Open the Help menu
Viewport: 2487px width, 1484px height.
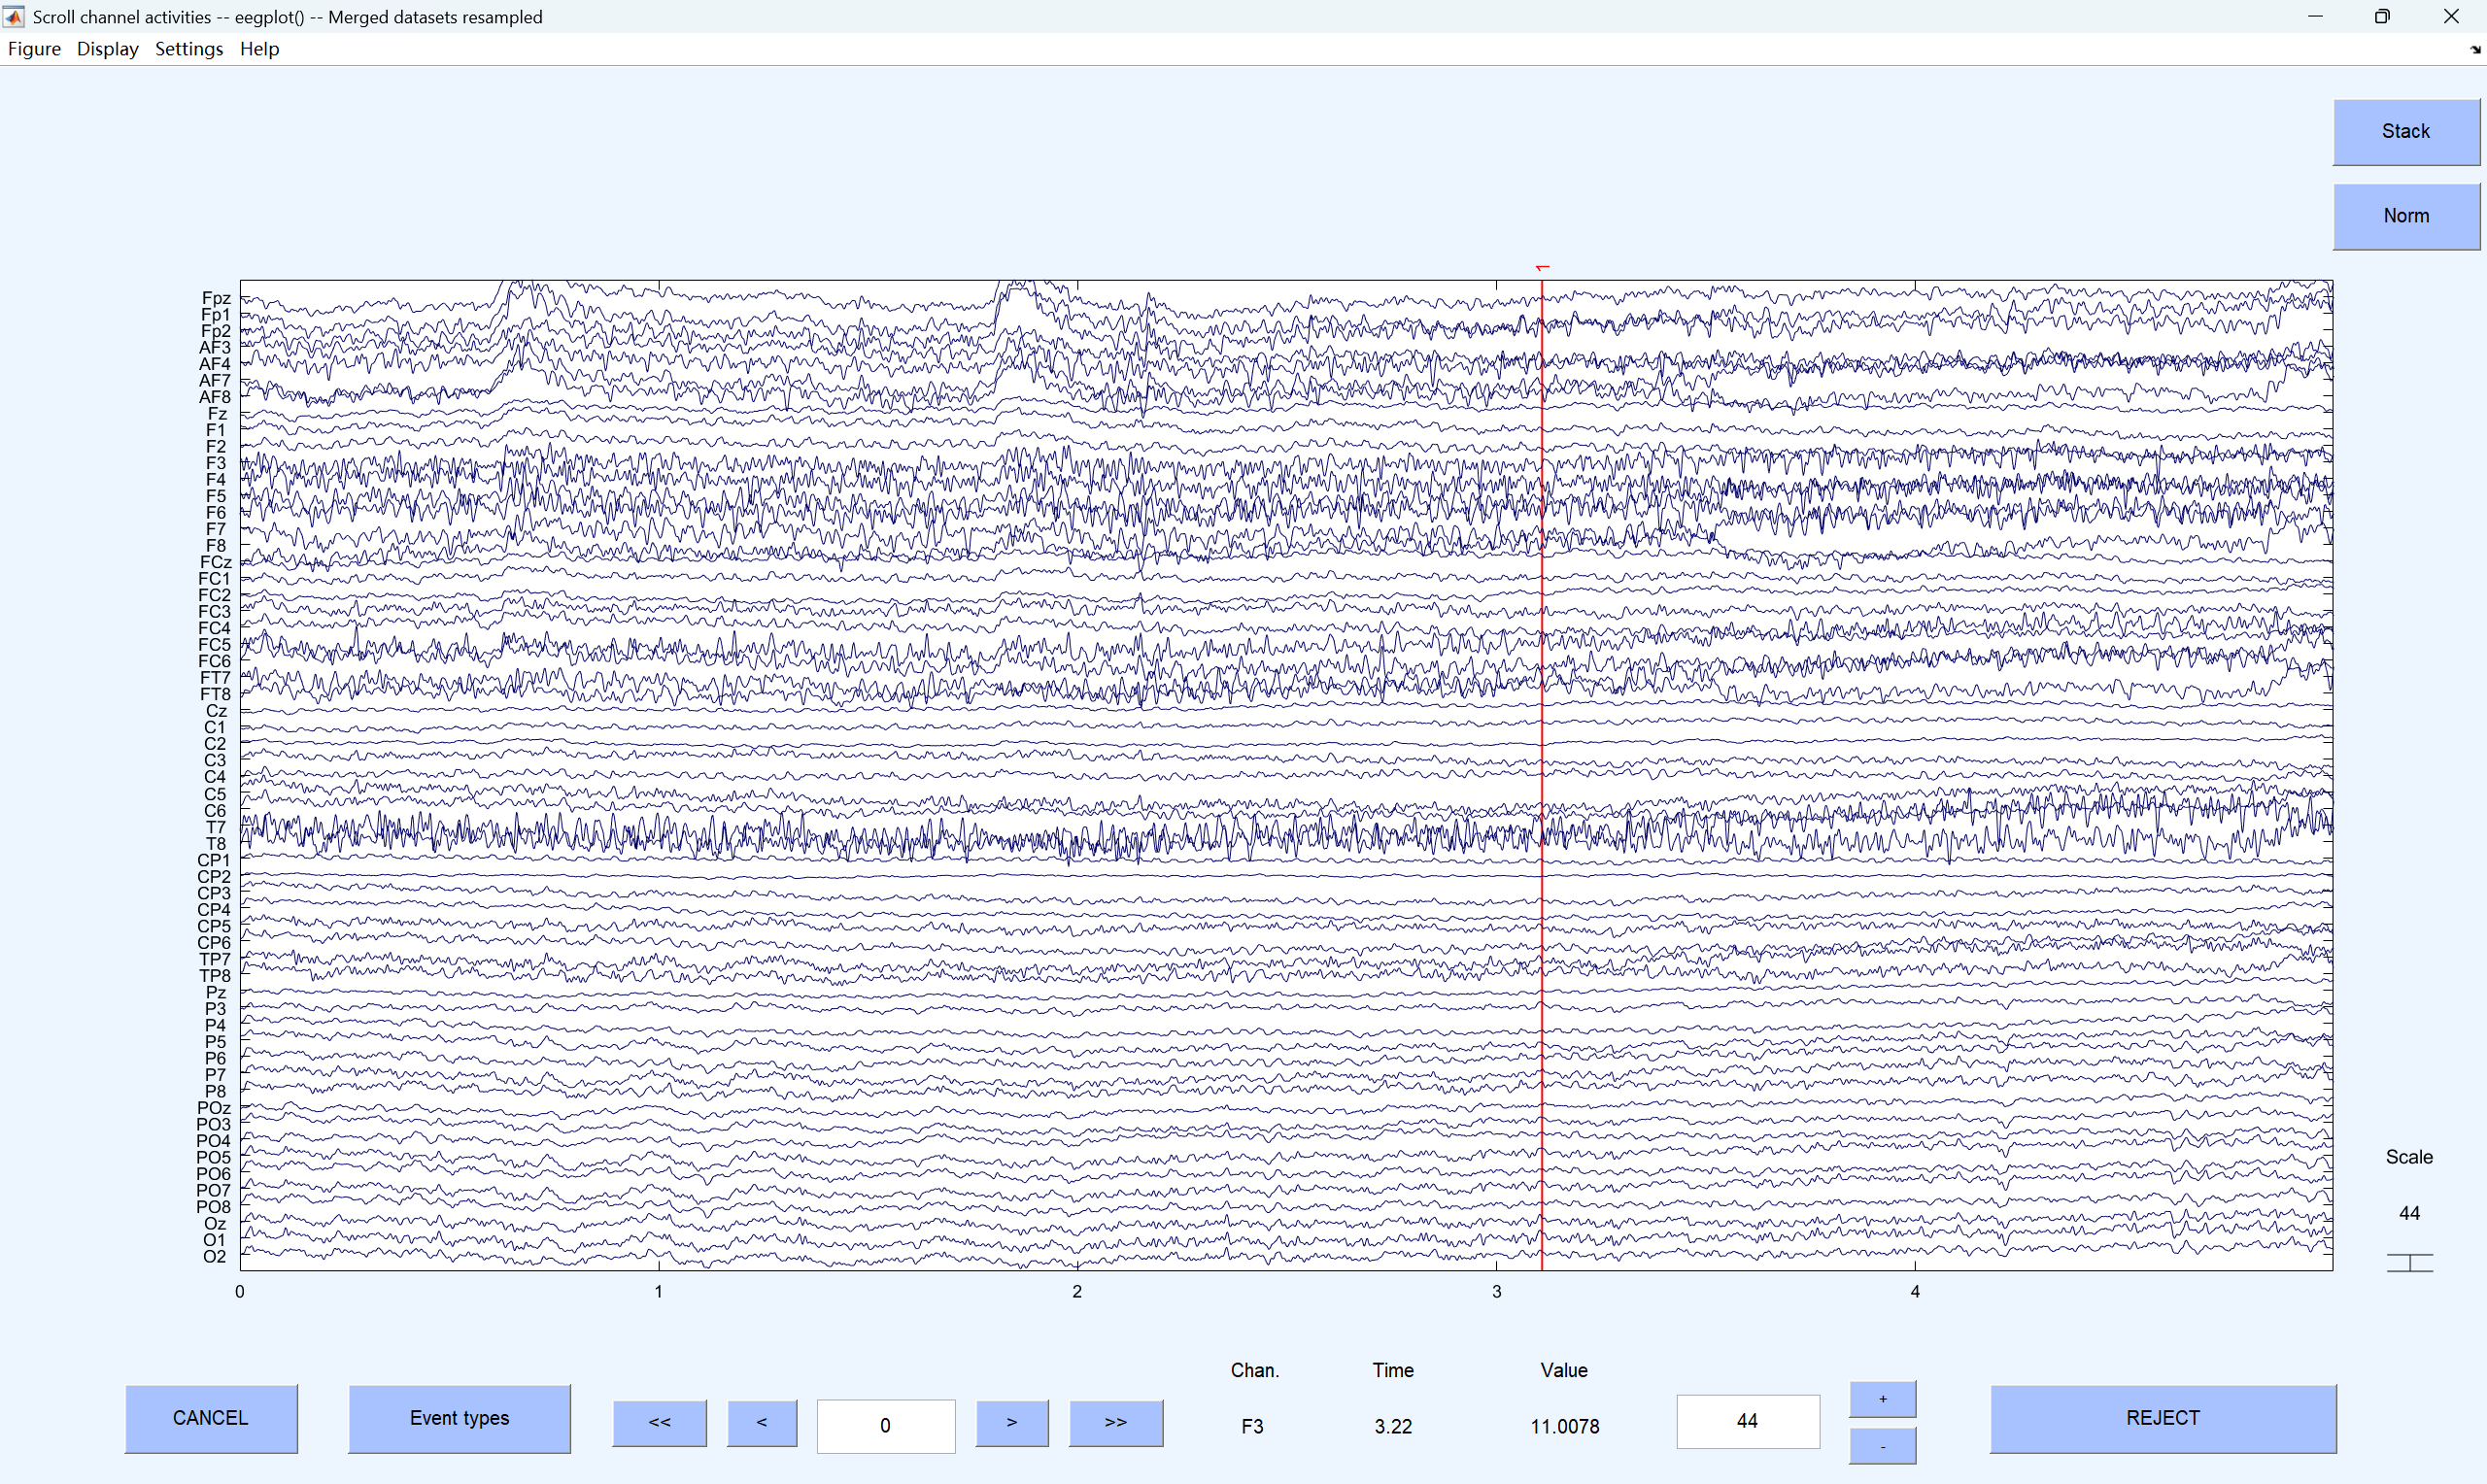pos(259,49)
